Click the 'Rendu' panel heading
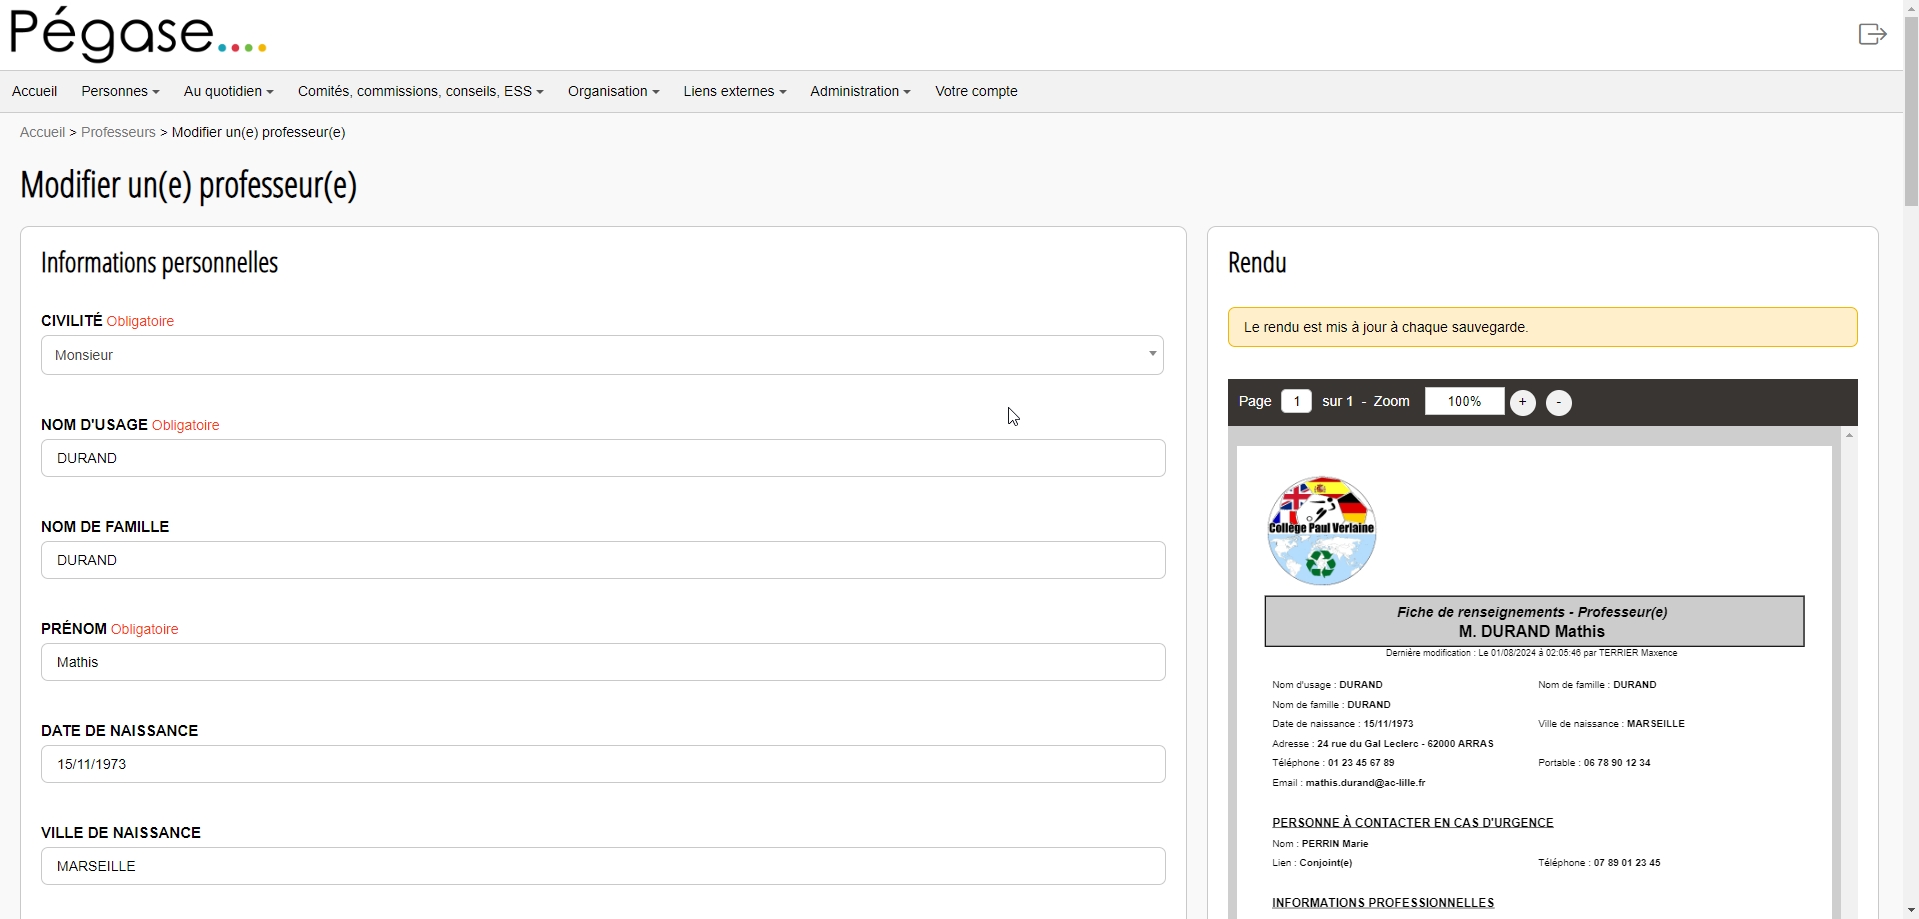Viewport: 1919px width, 919px height. tap(1257, 263)
